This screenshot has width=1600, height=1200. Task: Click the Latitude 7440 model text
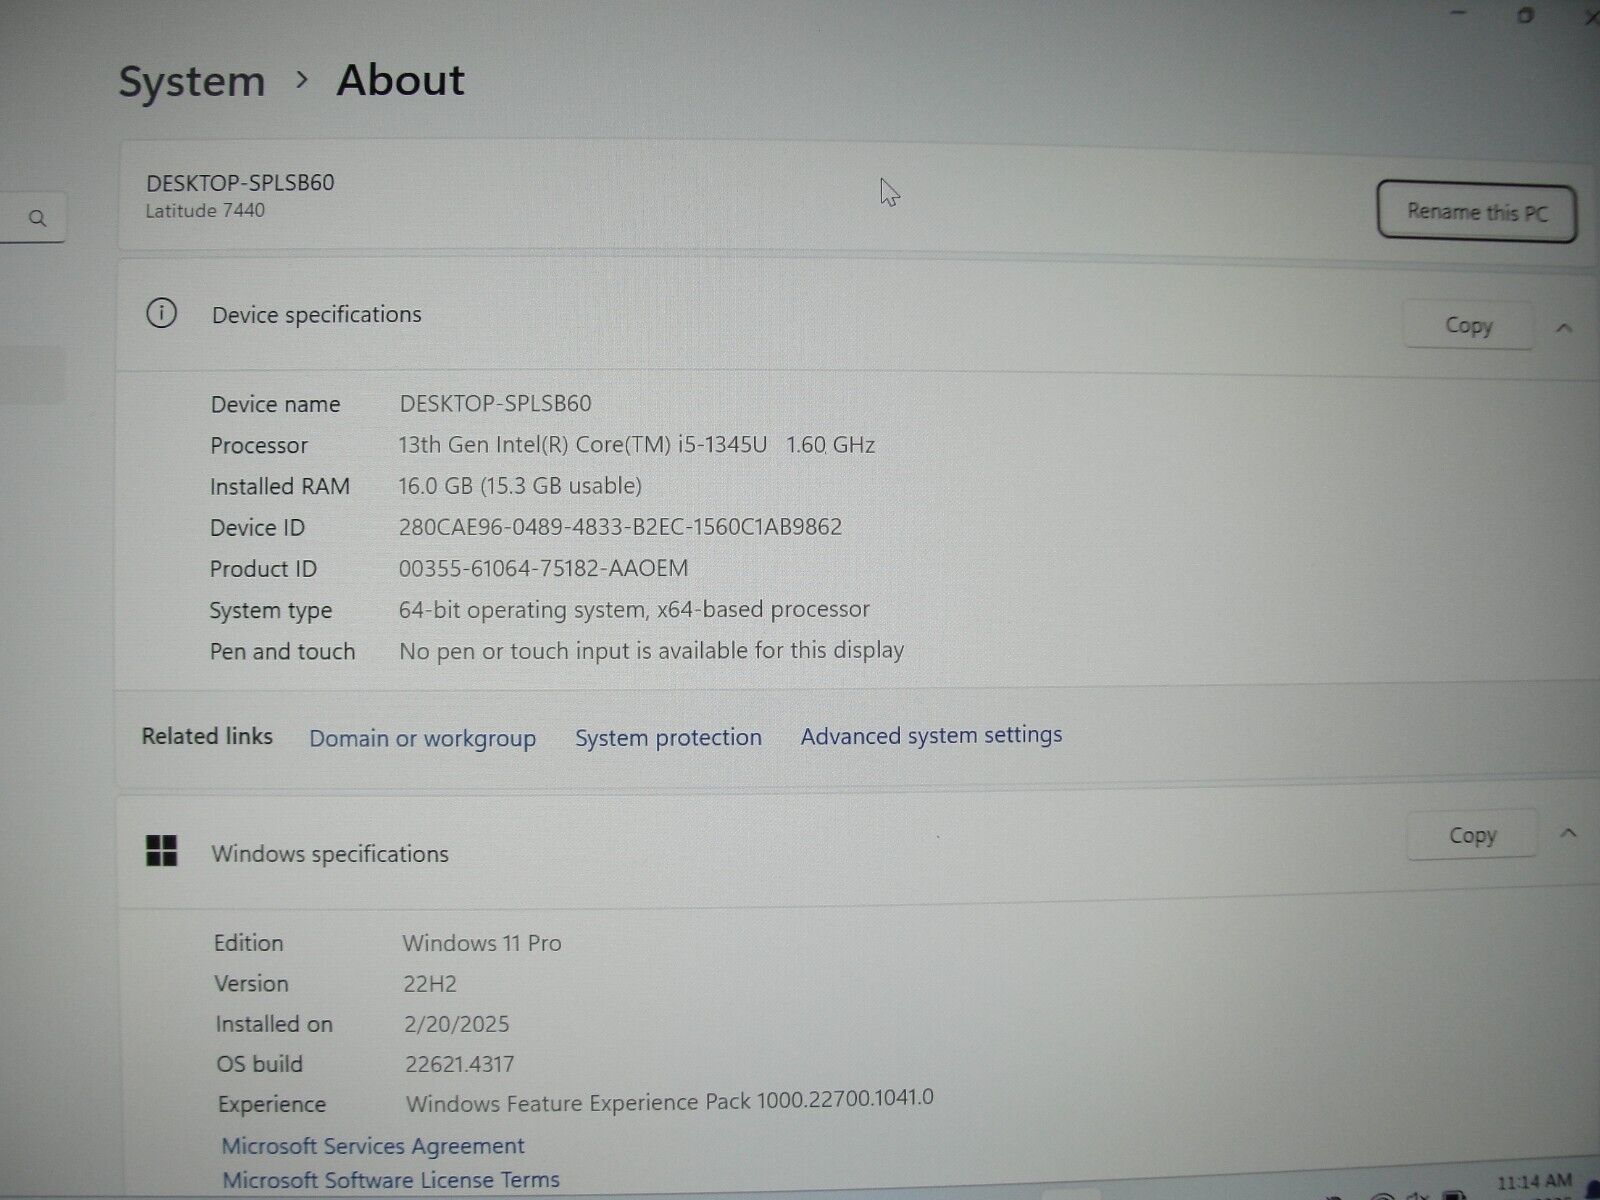click(x=205, y=210)
